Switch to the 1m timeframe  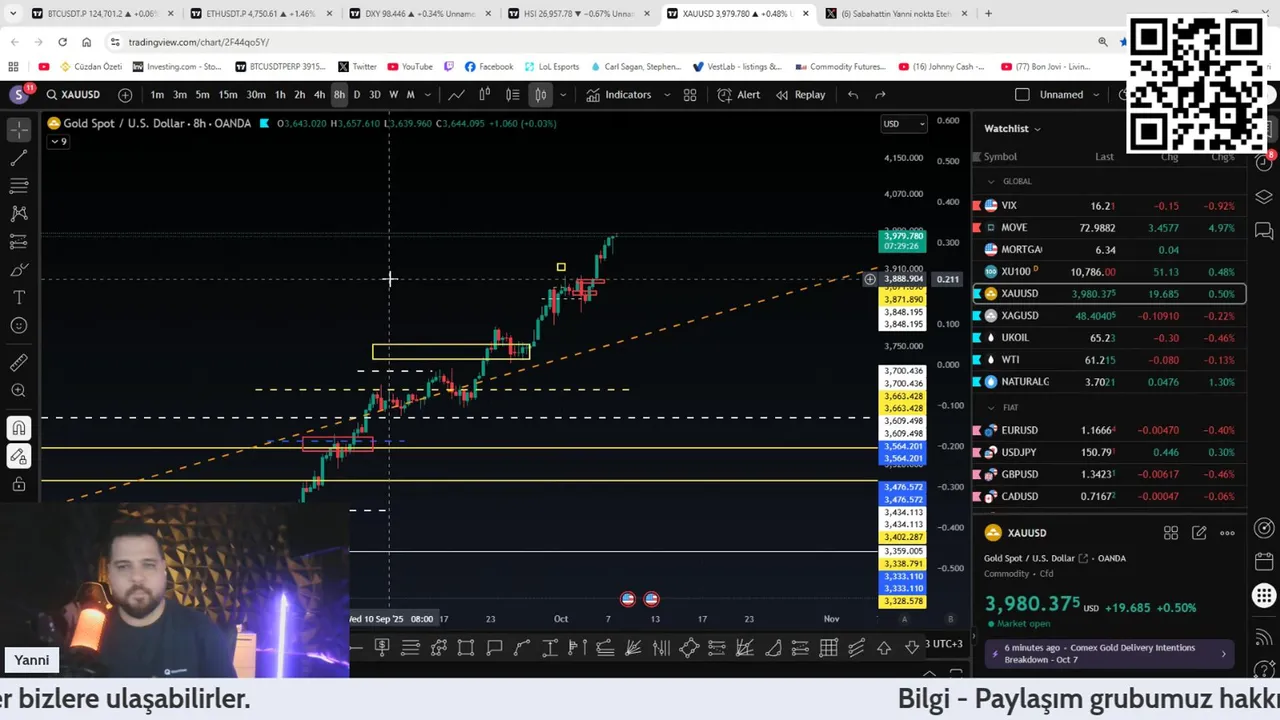[157, 95]
